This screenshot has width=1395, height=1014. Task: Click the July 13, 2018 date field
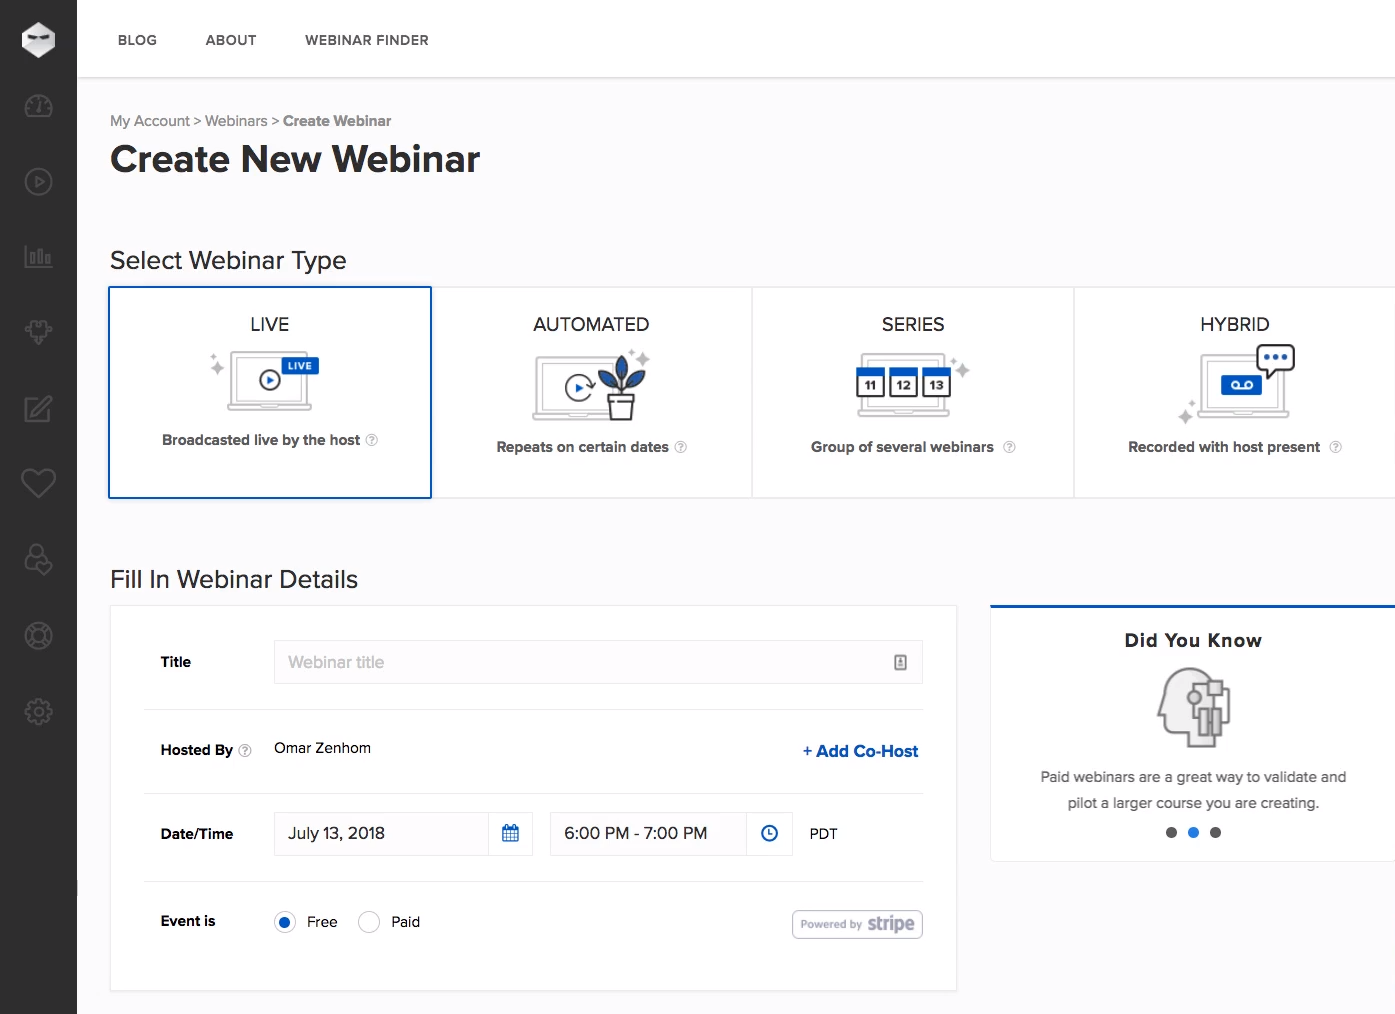coord(381,833)
